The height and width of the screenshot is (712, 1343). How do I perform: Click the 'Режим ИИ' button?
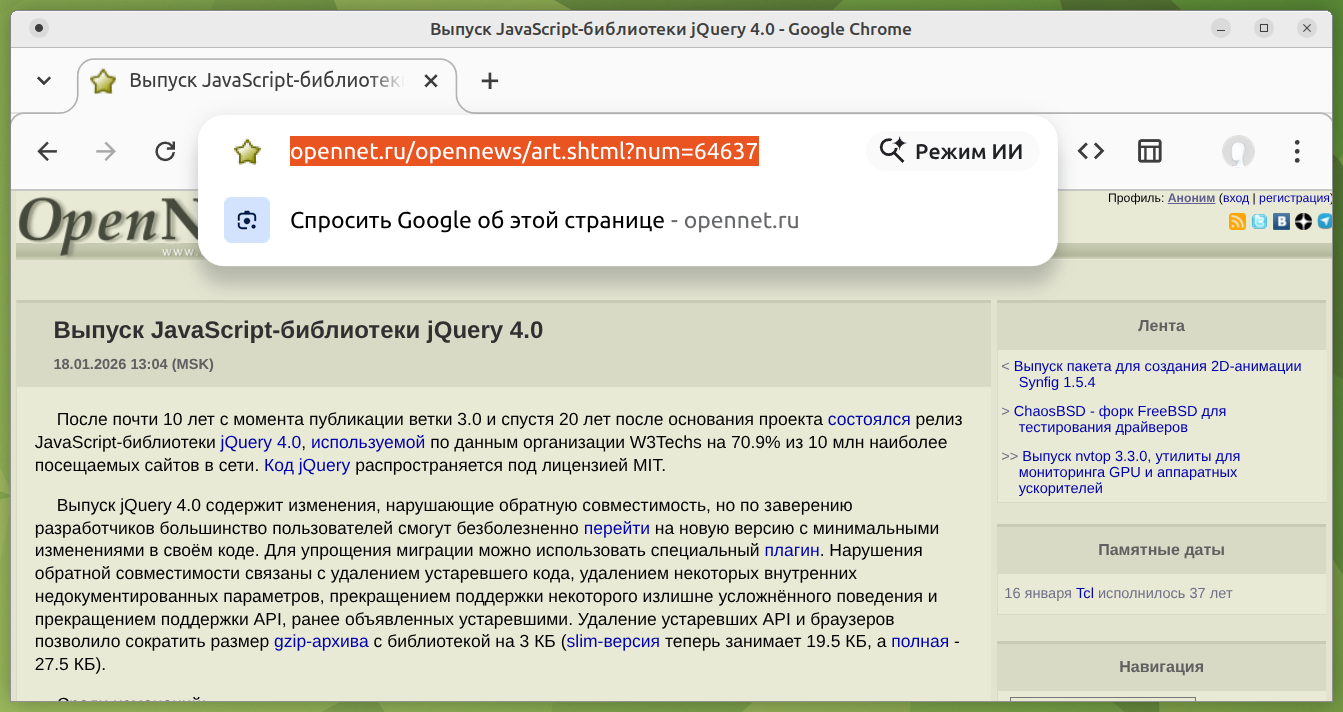click(951, 152)
